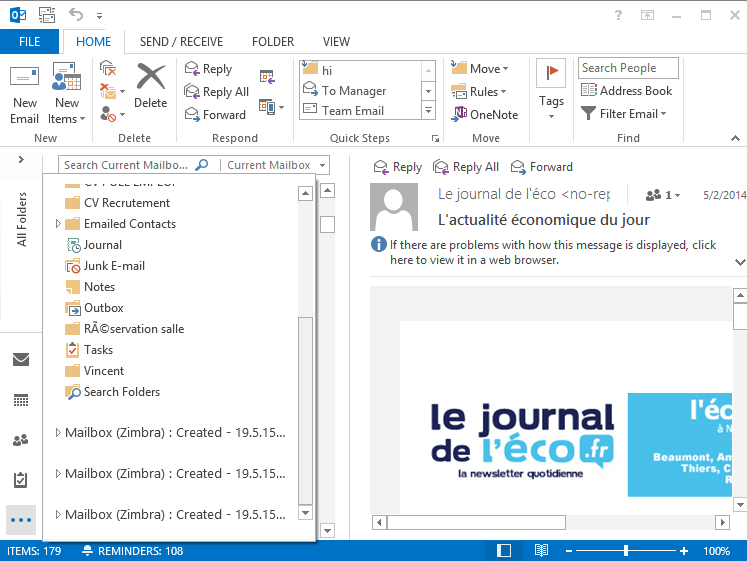Reply from the reading pane
This screenshot has width=747, height=561.
pyautogui.click(x=398, y=167)
